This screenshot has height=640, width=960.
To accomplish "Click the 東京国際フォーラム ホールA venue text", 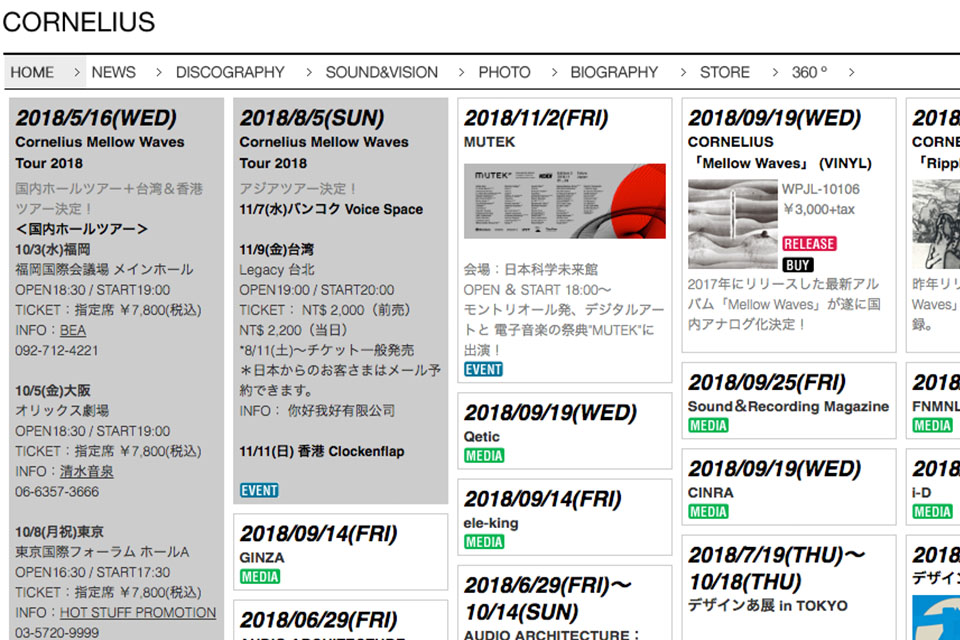I will pyautogui.click(x=102, y=552).
